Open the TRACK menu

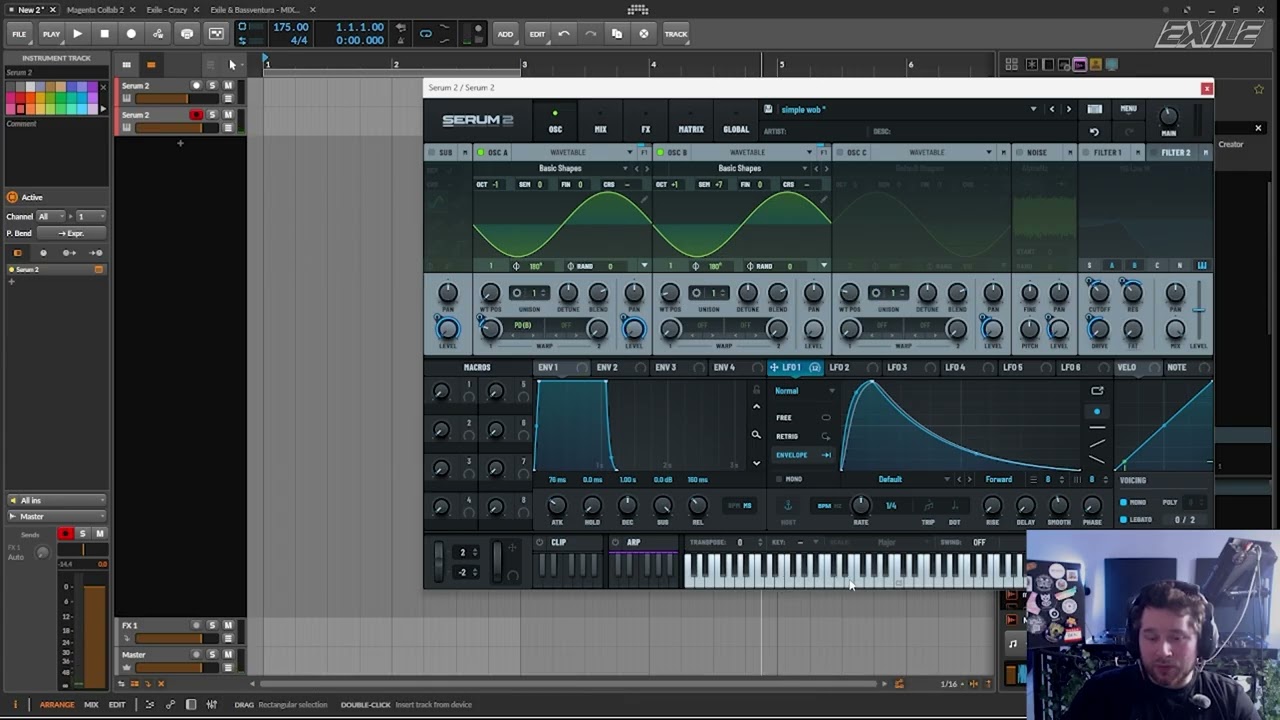coord(676,34)
